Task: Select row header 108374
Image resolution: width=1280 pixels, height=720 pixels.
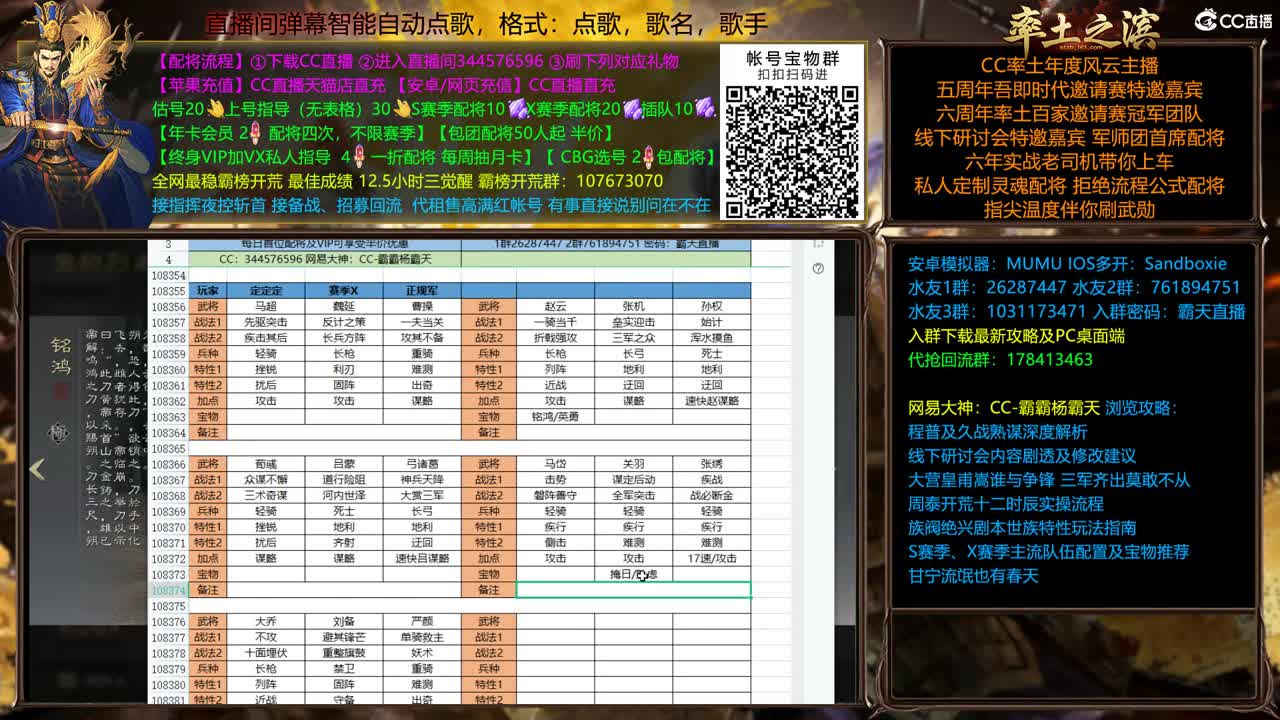Action: tap(168, 590)
